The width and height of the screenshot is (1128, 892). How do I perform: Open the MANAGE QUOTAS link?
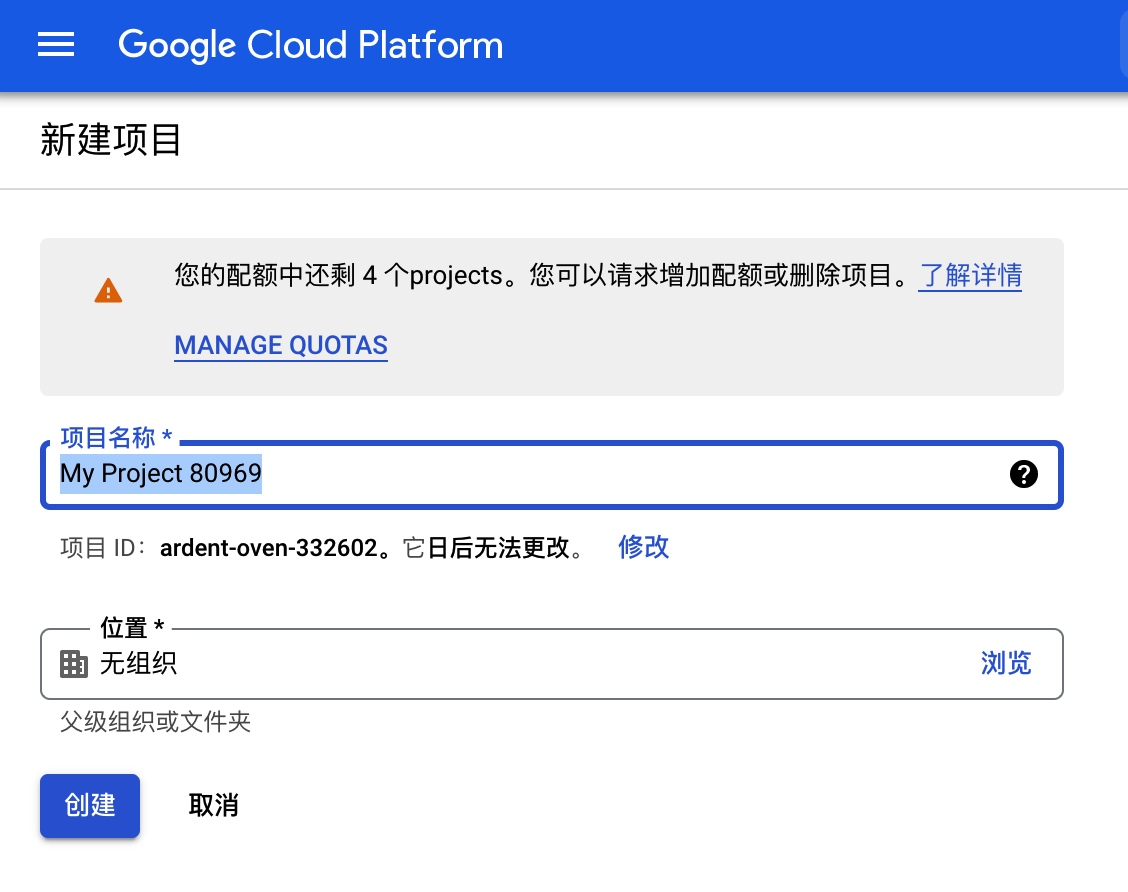click(281, 345)
